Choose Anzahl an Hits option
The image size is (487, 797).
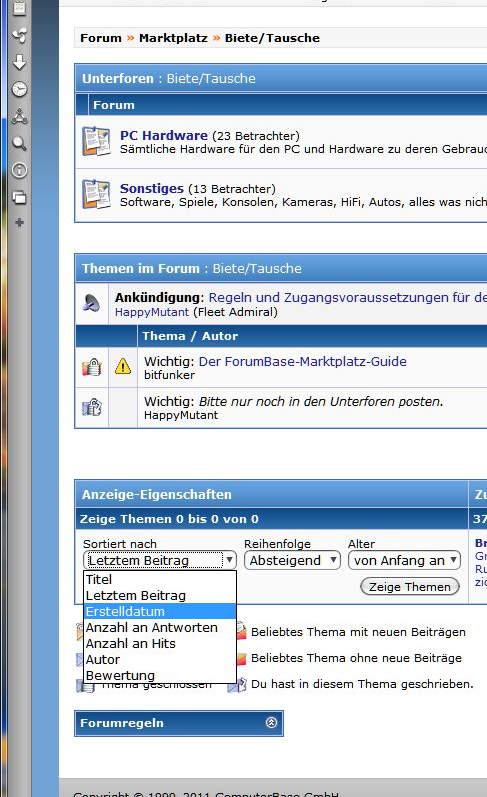(160, 643)
